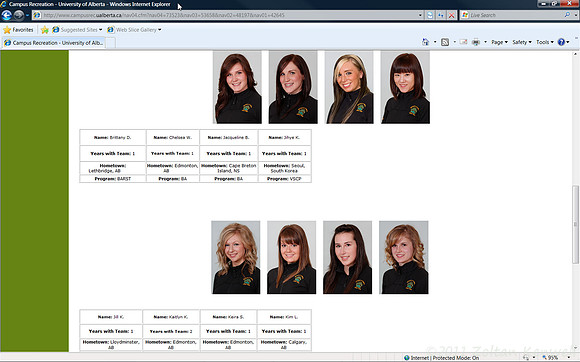Click 'Years with Team: 2' cell
Viewport: 580px width, 362px height.
[x=171, y=331]
